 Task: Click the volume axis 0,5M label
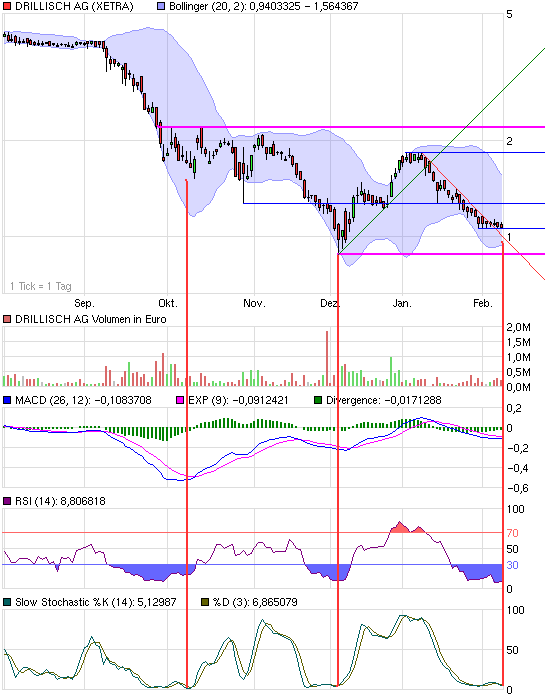519,372
